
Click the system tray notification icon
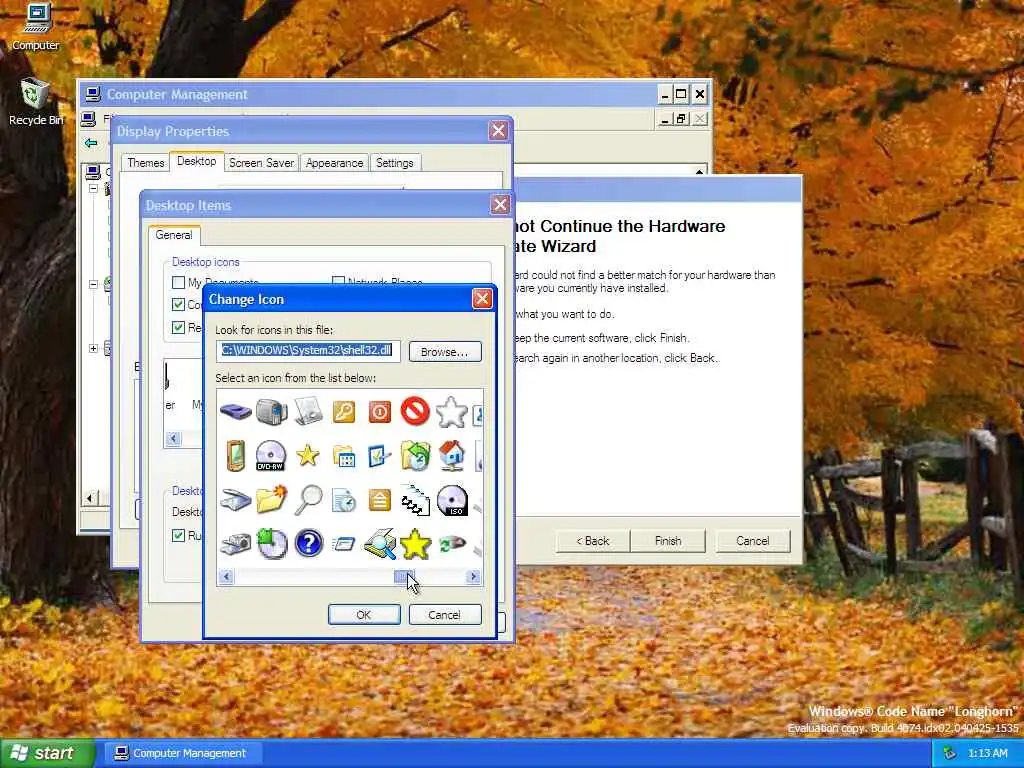[950, 754]
